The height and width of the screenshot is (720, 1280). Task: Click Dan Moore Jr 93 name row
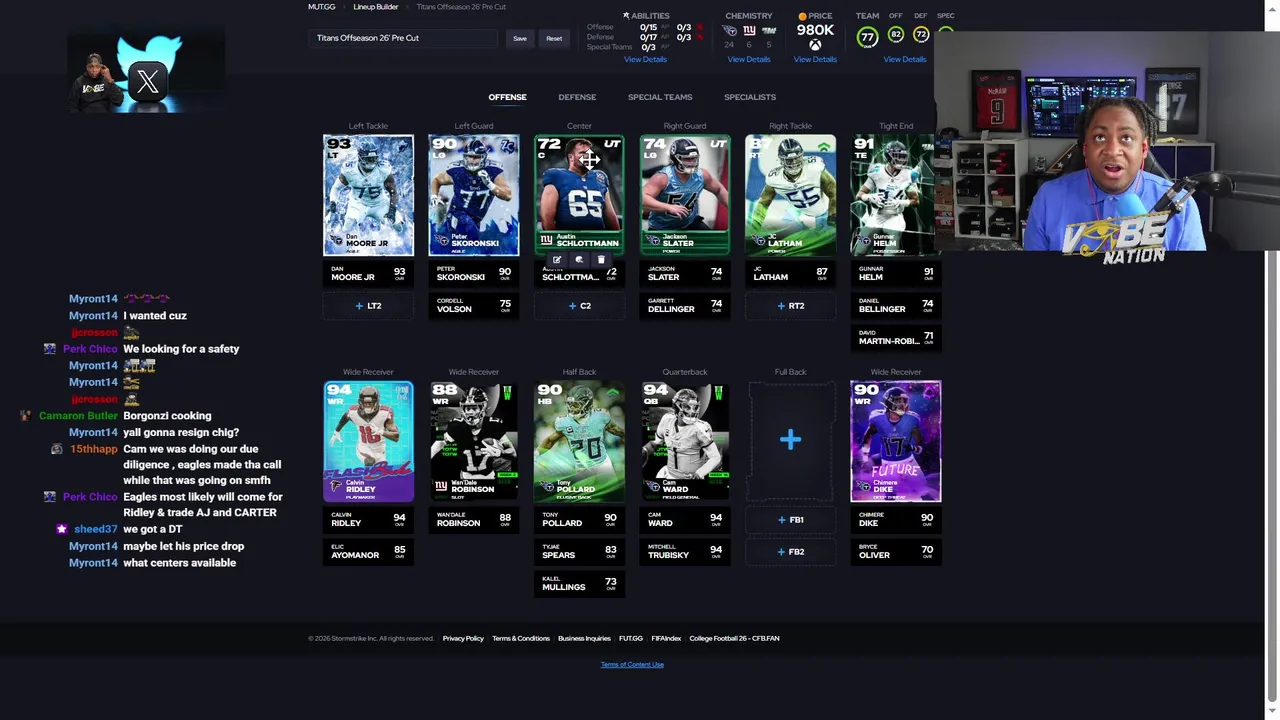[368, 274]
